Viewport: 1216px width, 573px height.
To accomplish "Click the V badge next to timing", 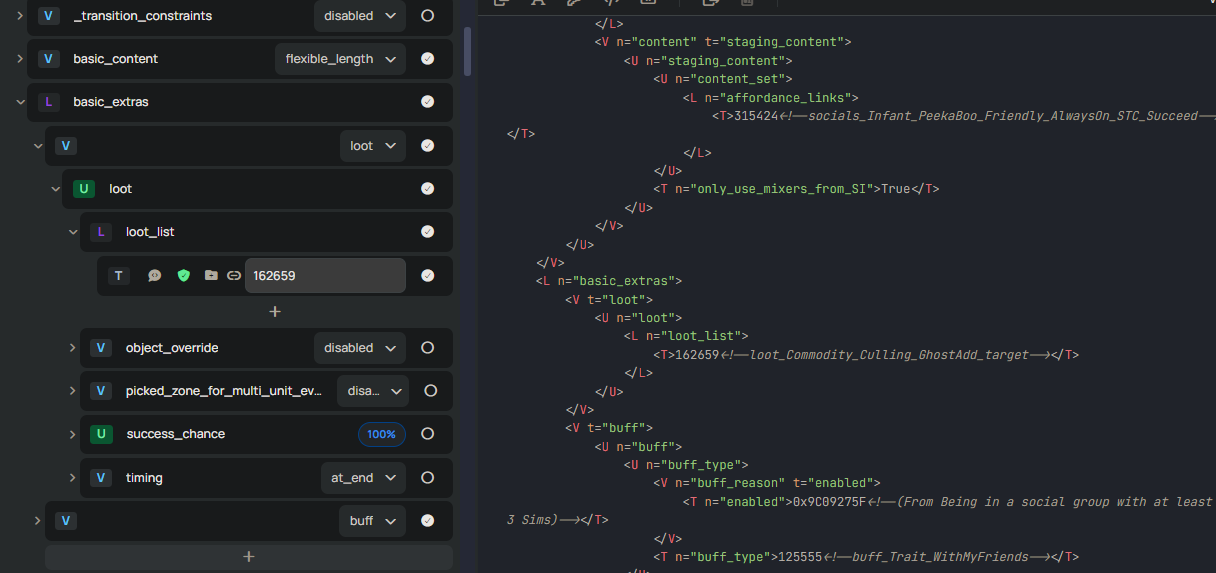I will pos(101,478).
